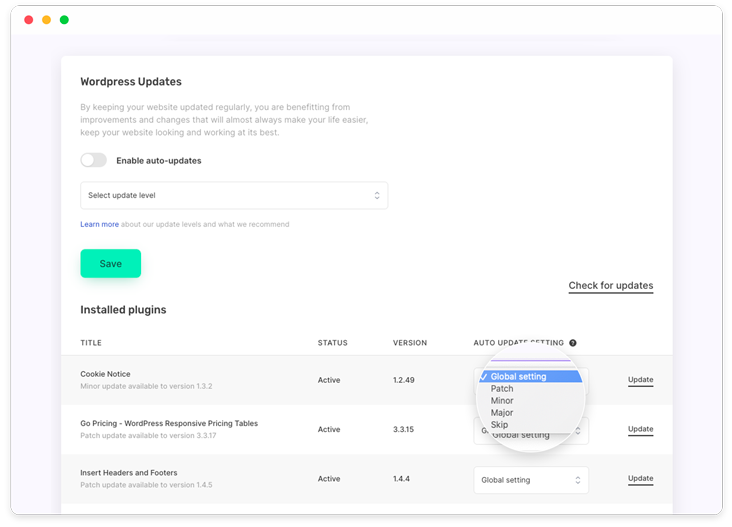
Task: Click the STATUS column header
Action: [333, 343]
